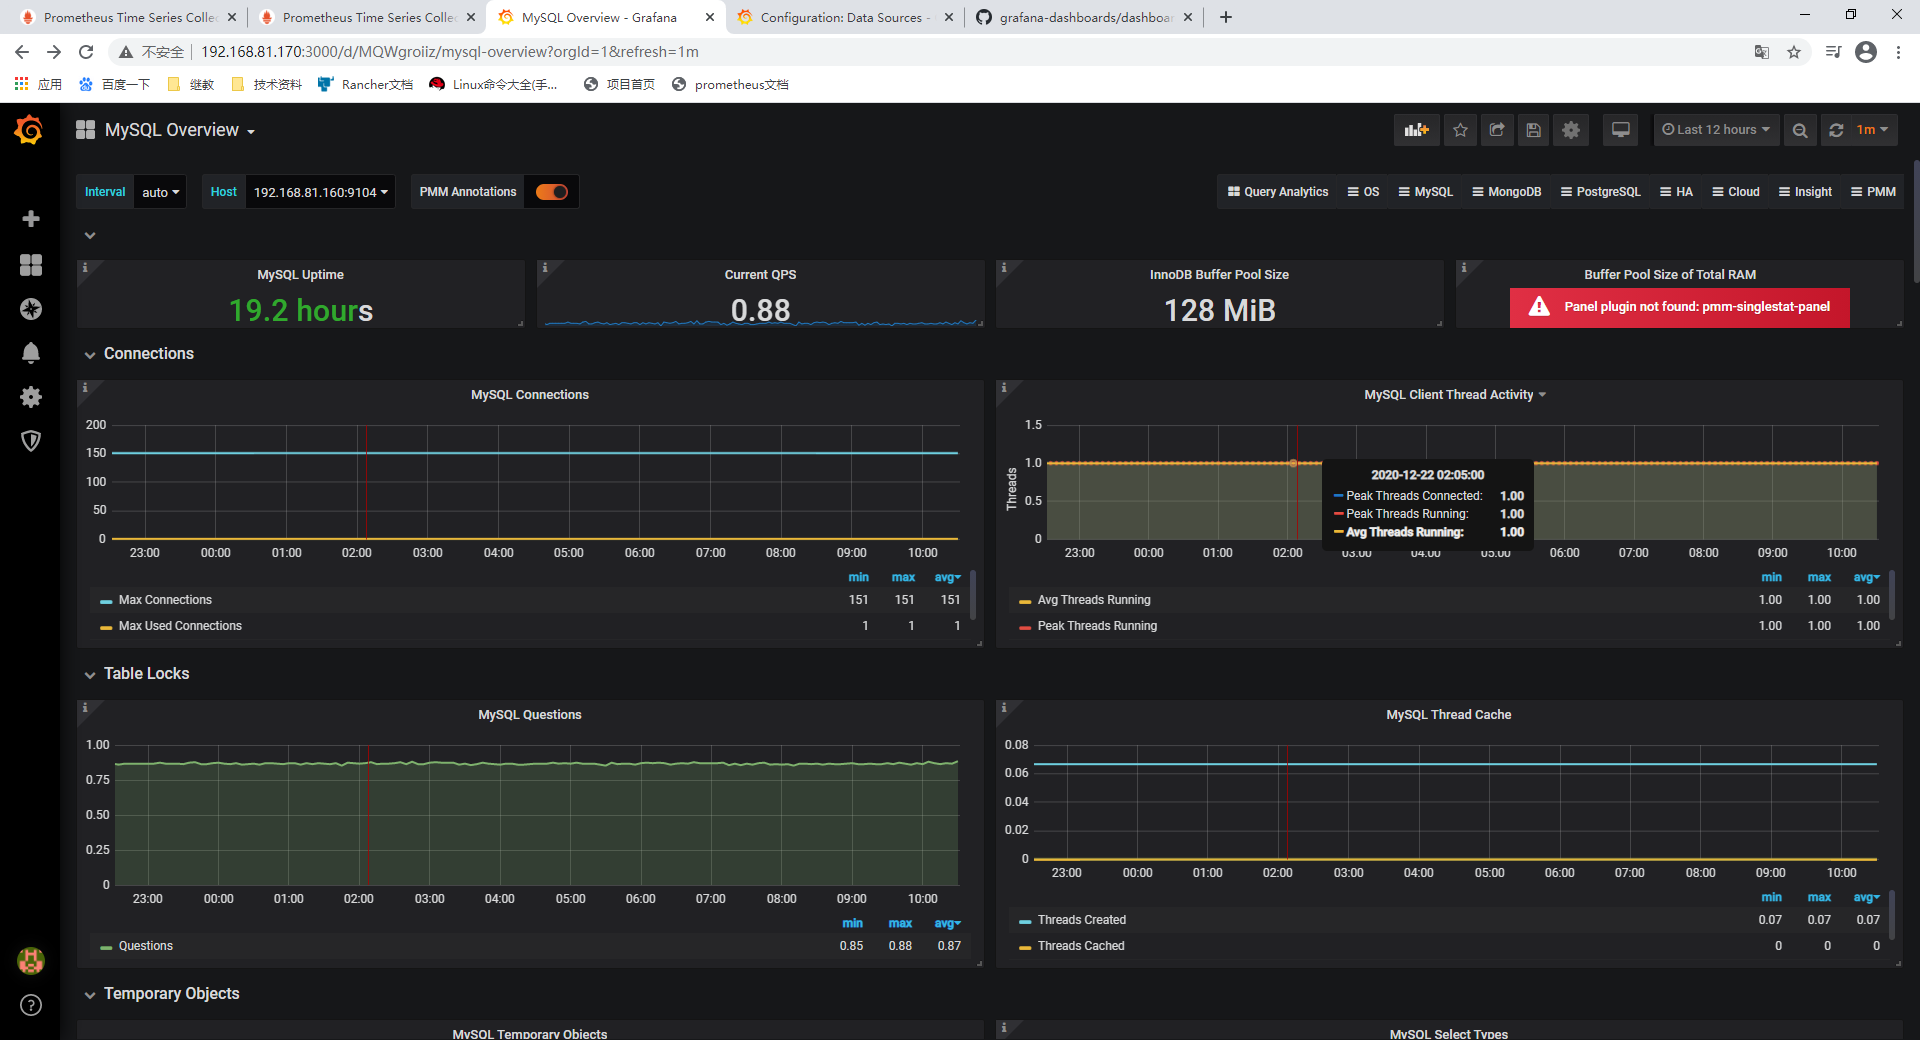Save the MySQL Overview dashboard
The height and width of the screenshot is (1040, 1920).
point(1533,129)
